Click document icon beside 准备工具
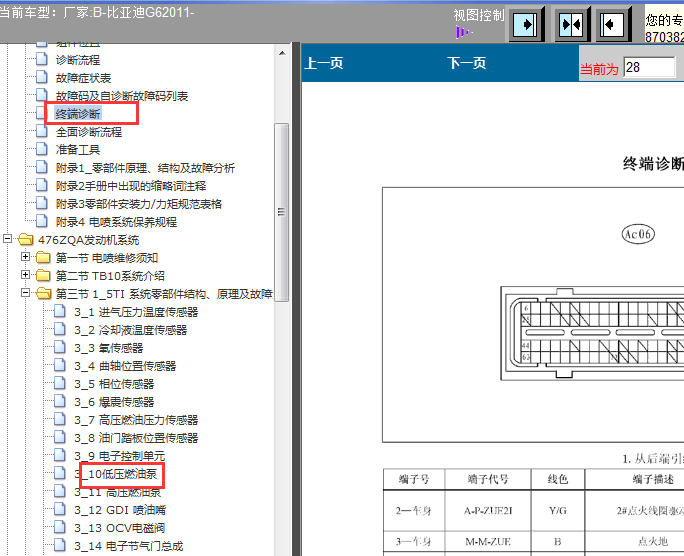The height and width of the screenshot is (556, 684). (41, 149)
